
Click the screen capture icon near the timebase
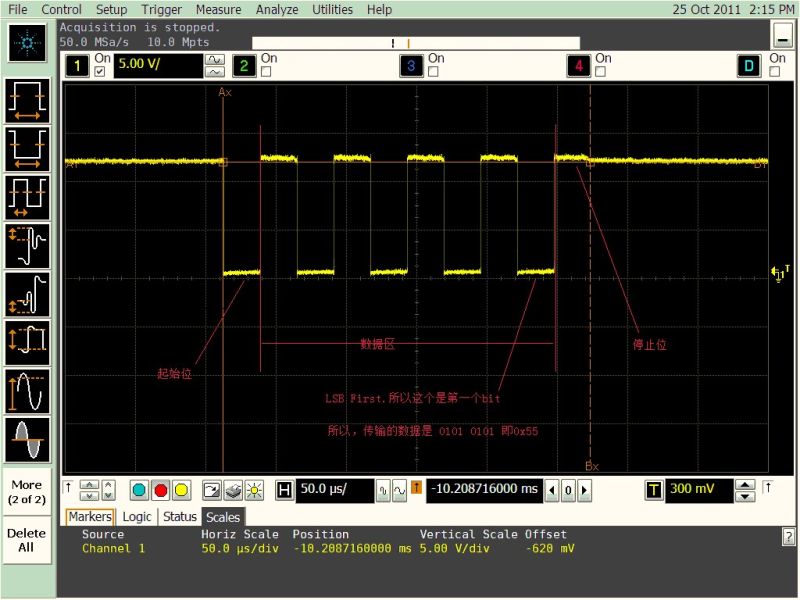[212, 490]
